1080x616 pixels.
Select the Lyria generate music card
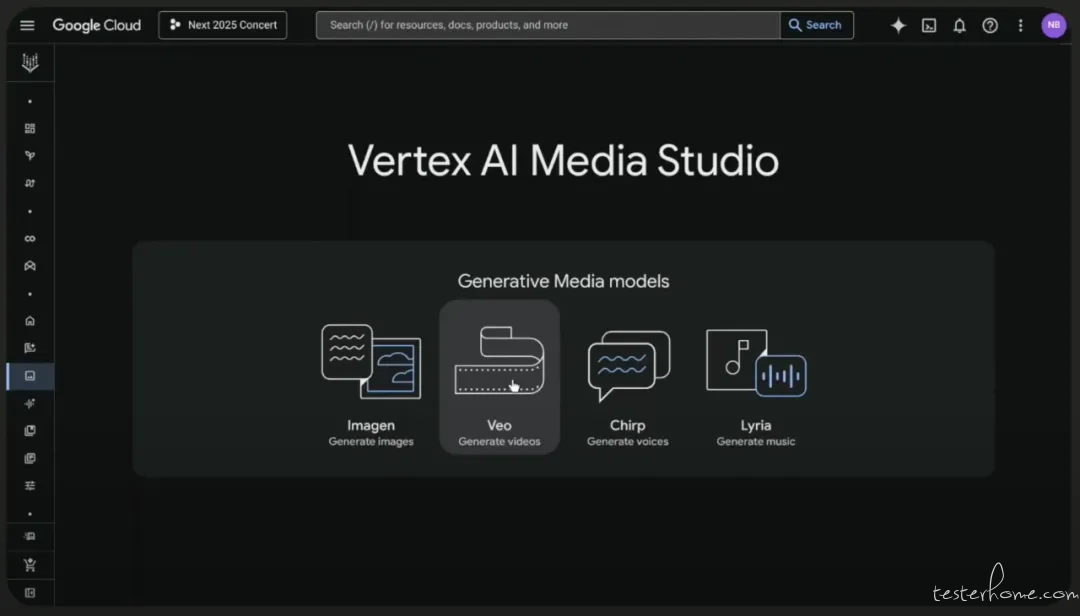(x=756, y=378)
